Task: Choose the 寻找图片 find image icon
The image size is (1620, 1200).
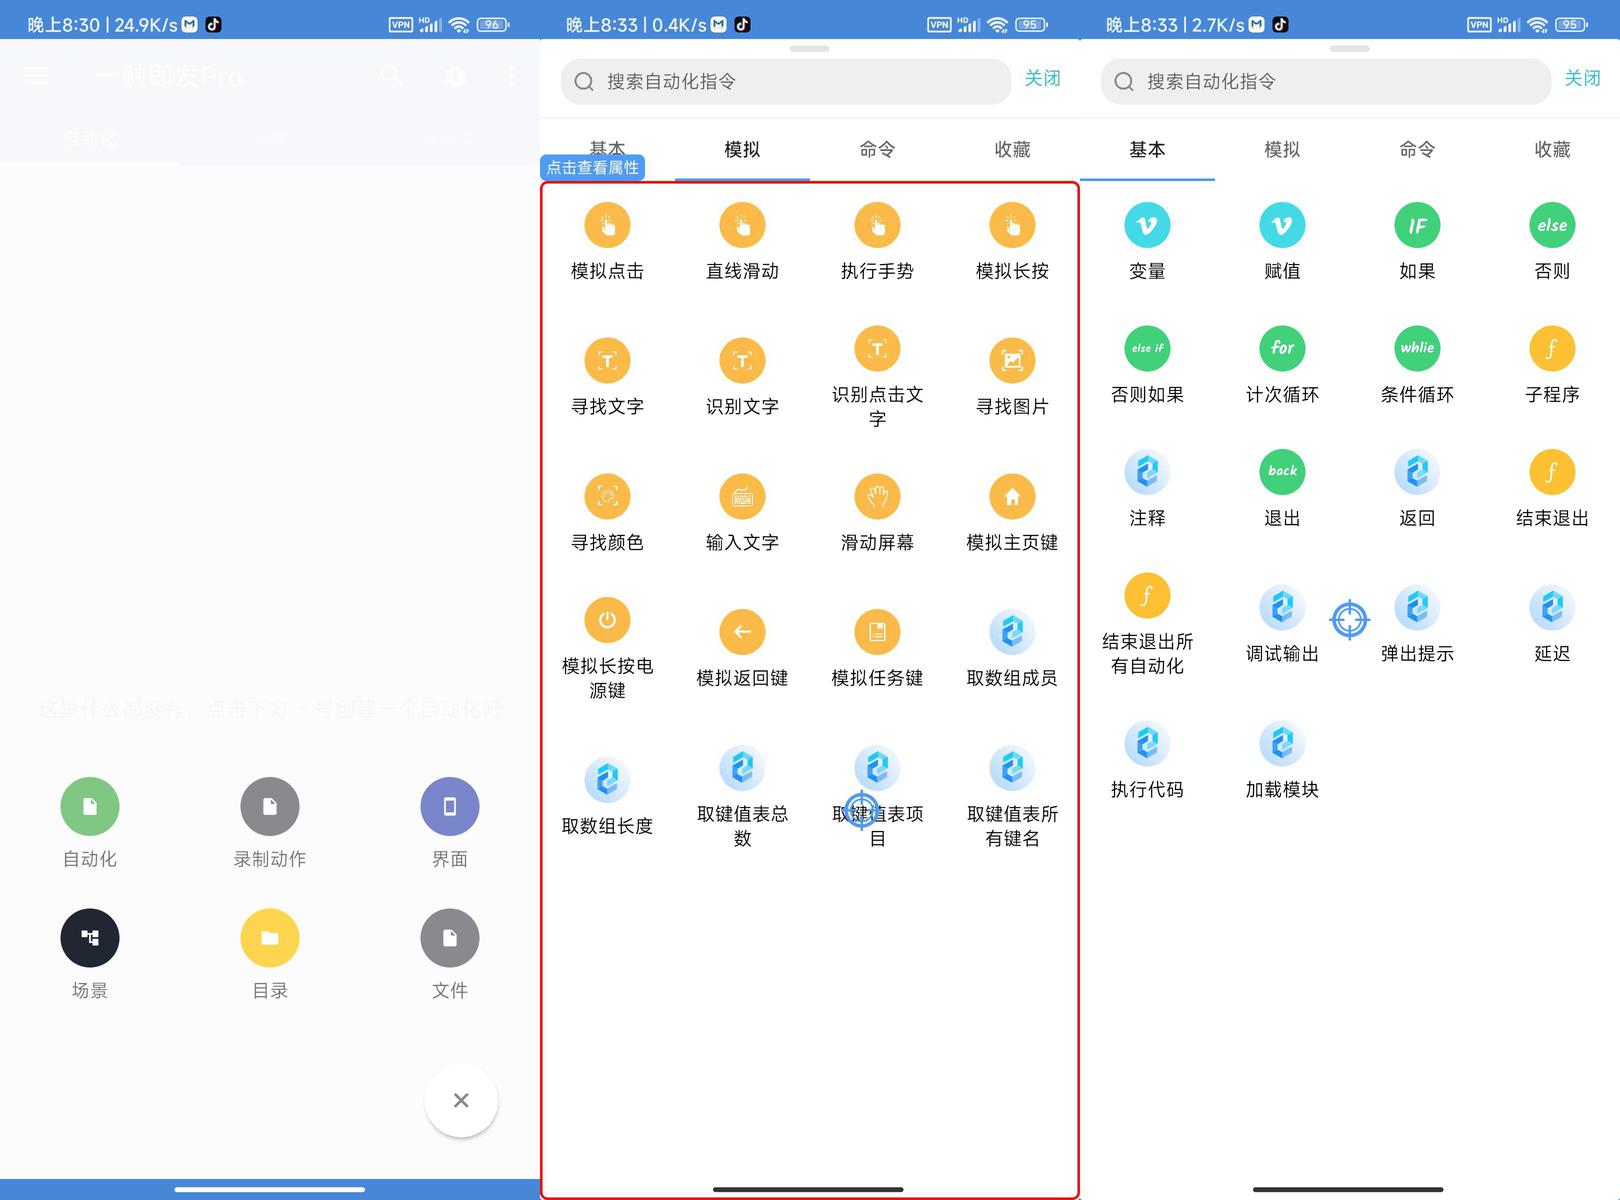Action: tap(1012, 361)
